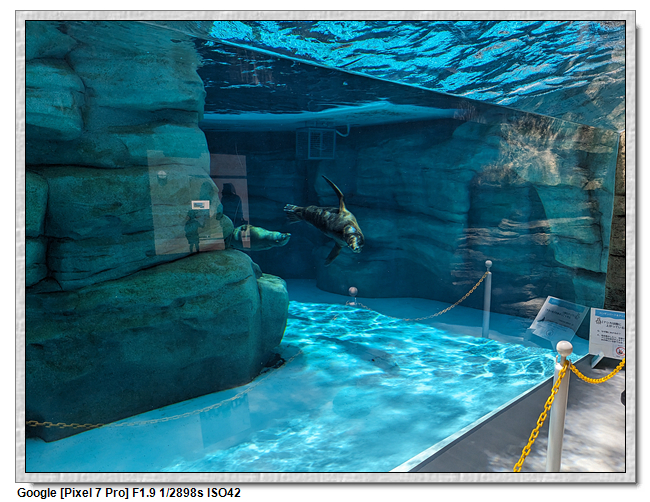Click the white post reflected in the glass
The height and width of the screenshot is (502, 650).
(x=487, y=297)
